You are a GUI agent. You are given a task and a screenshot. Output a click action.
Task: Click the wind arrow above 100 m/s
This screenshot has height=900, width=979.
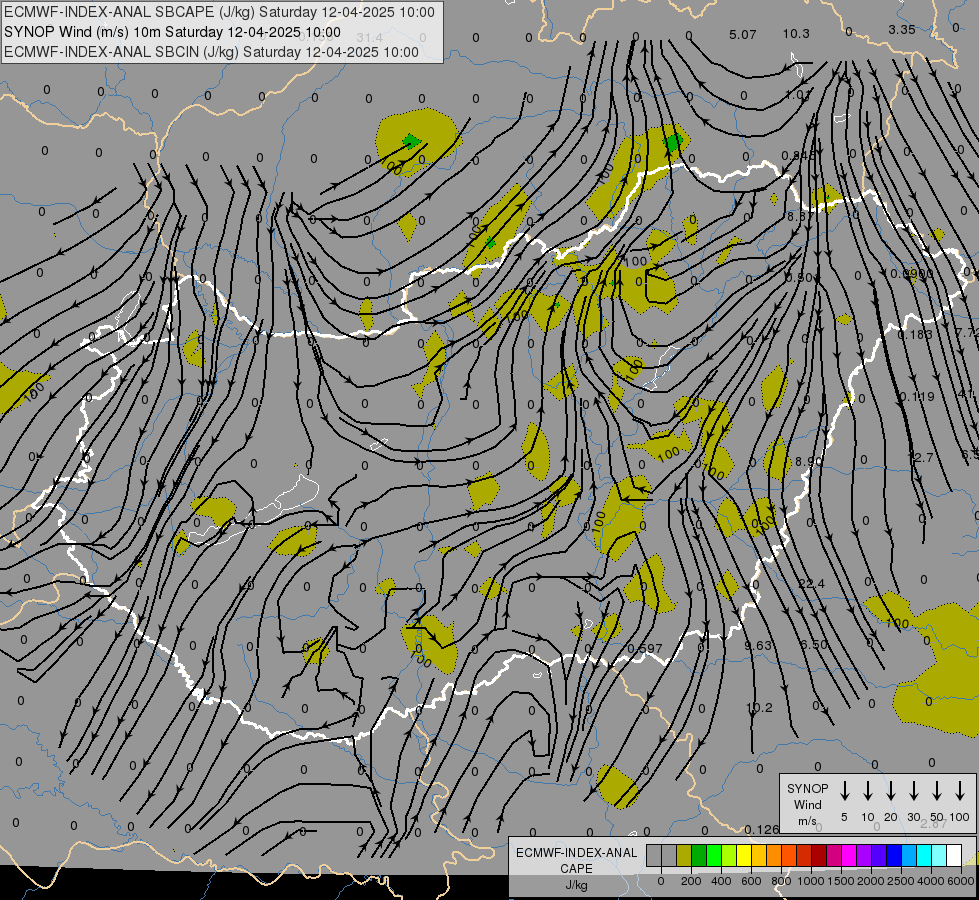960,790
